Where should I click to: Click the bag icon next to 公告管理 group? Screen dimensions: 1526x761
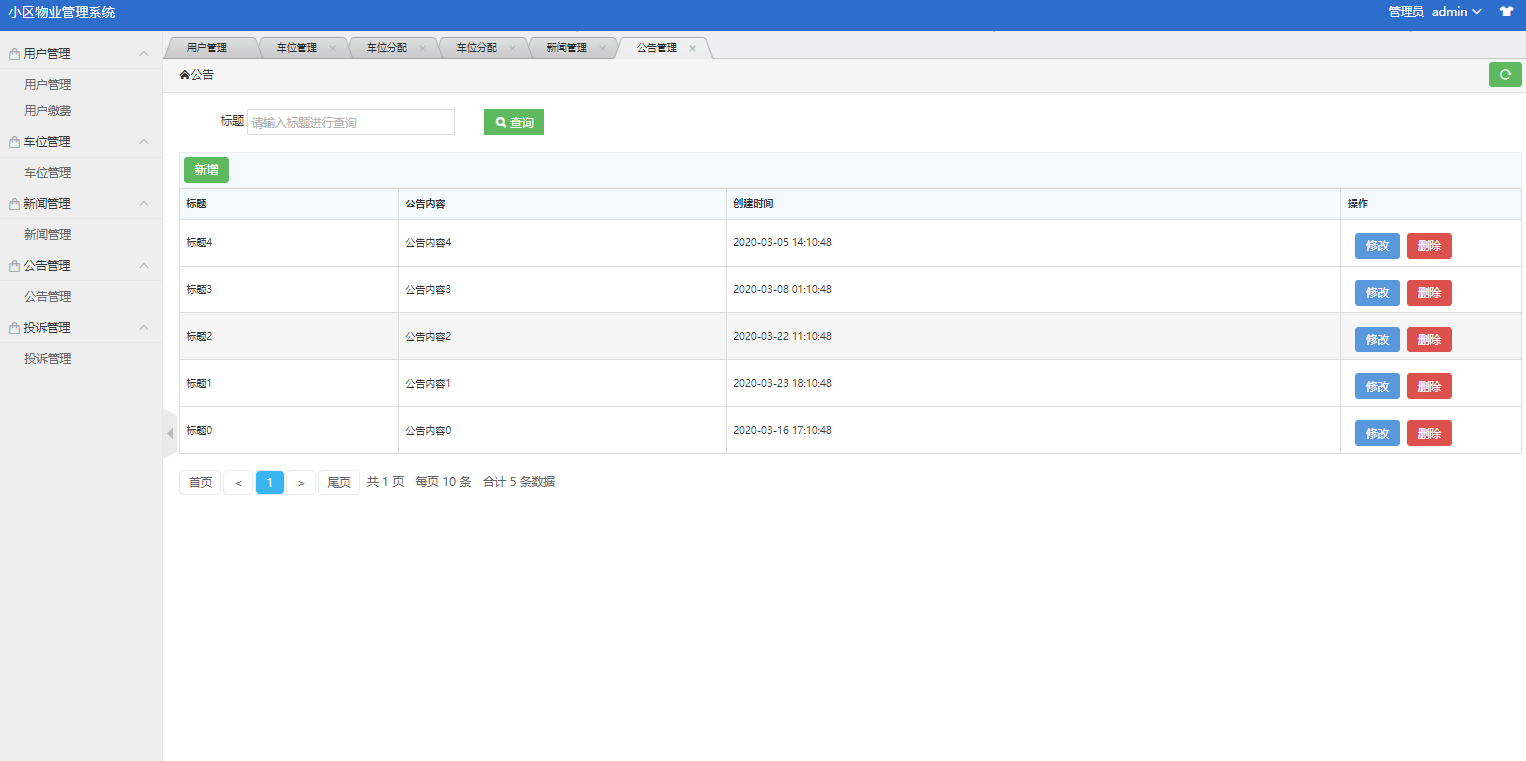coord(14,266)
